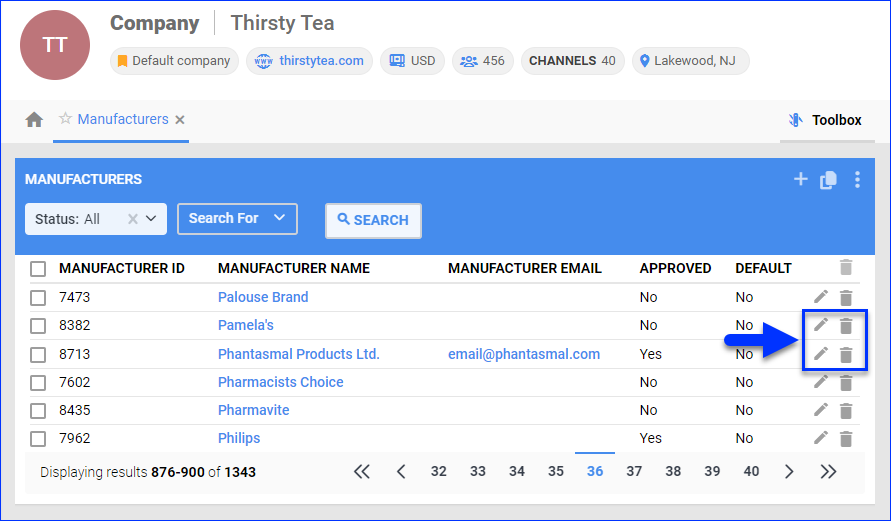
Task: Add a new manufacturer with plus icon
Action: coord(800,180)
